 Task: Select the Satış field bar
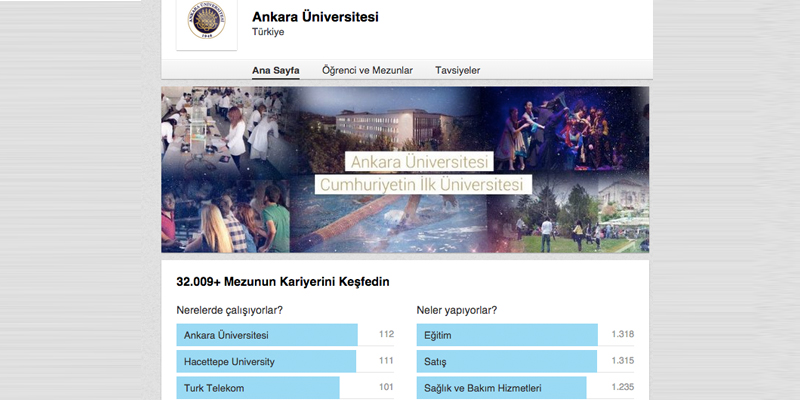pyautogui.click(x=507, y=362)
